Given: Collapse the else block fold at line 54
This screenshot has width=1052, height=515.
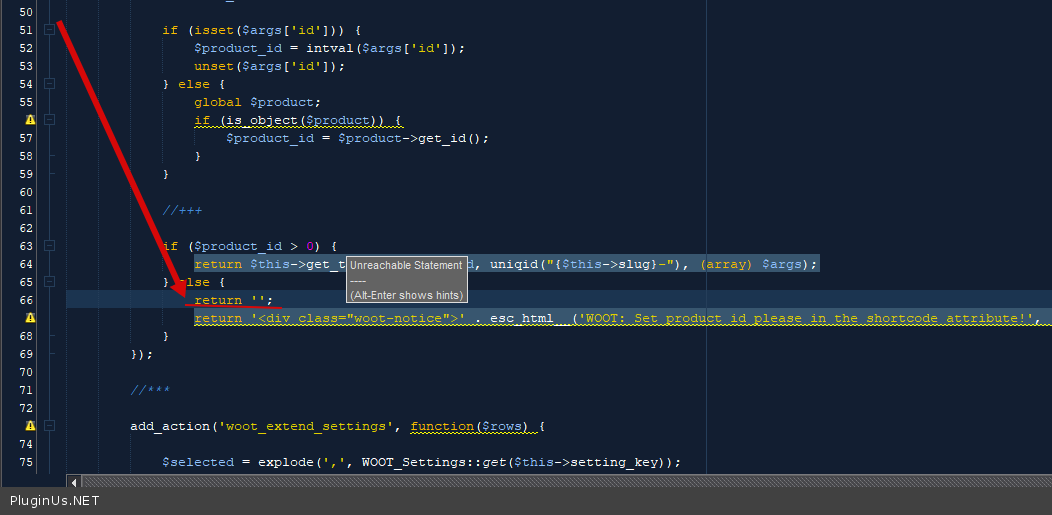Looking at the screenshot, I should (x=49, y=84).
